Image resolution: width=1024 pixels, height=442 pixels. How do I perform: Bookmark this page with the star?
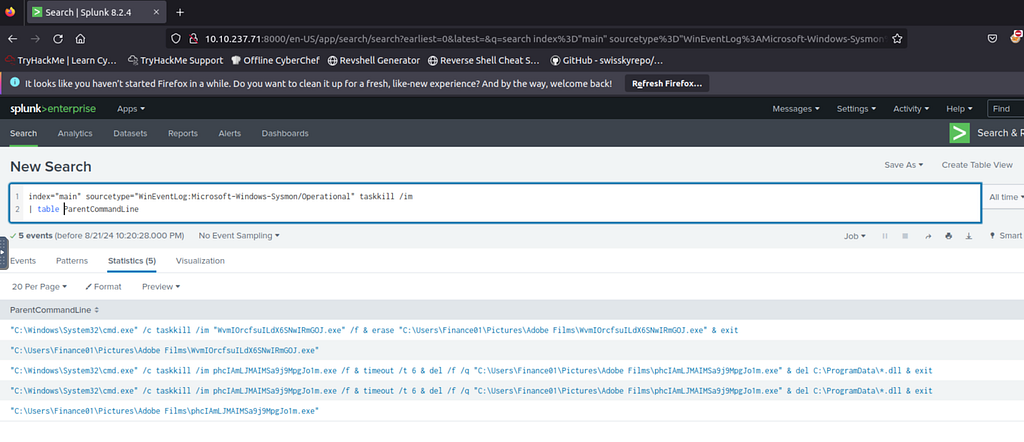pos(897,39)
